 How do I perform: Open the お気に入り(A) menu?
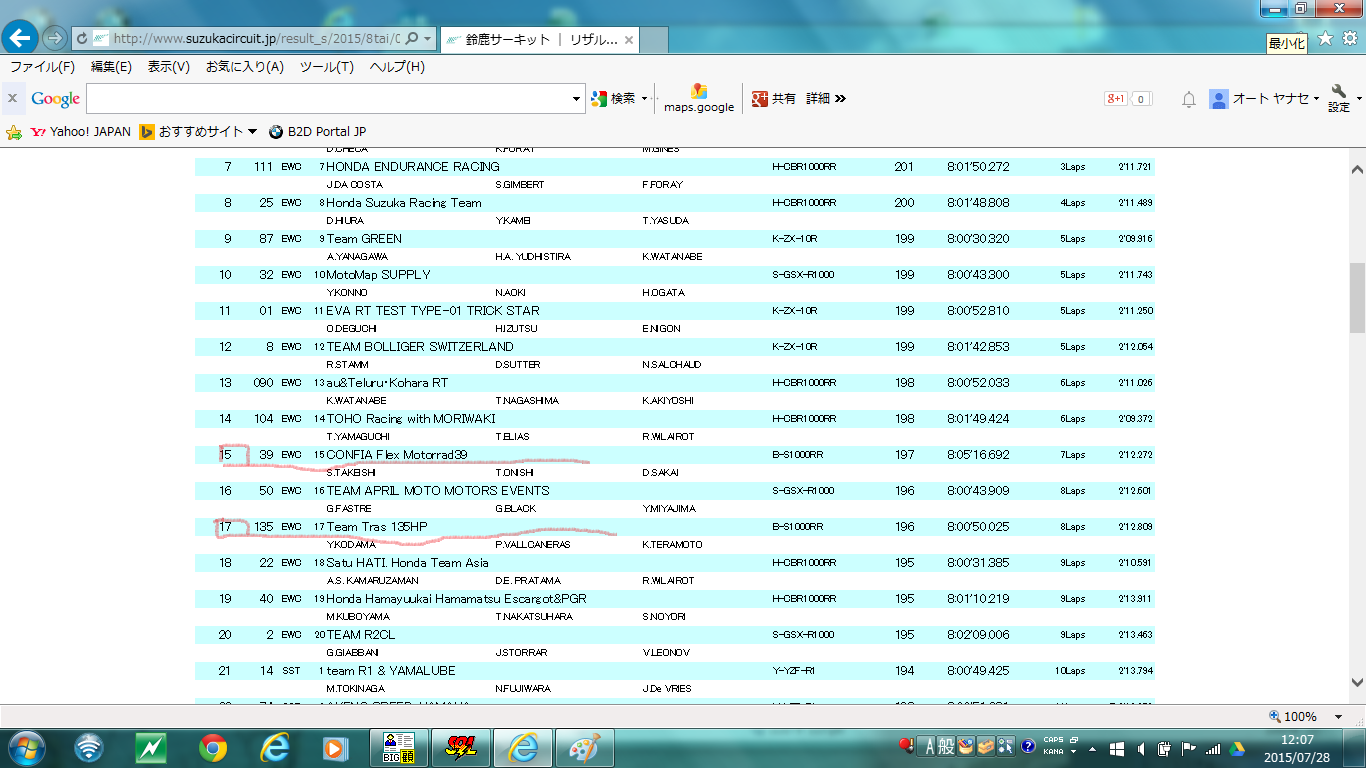pos(245,67)
